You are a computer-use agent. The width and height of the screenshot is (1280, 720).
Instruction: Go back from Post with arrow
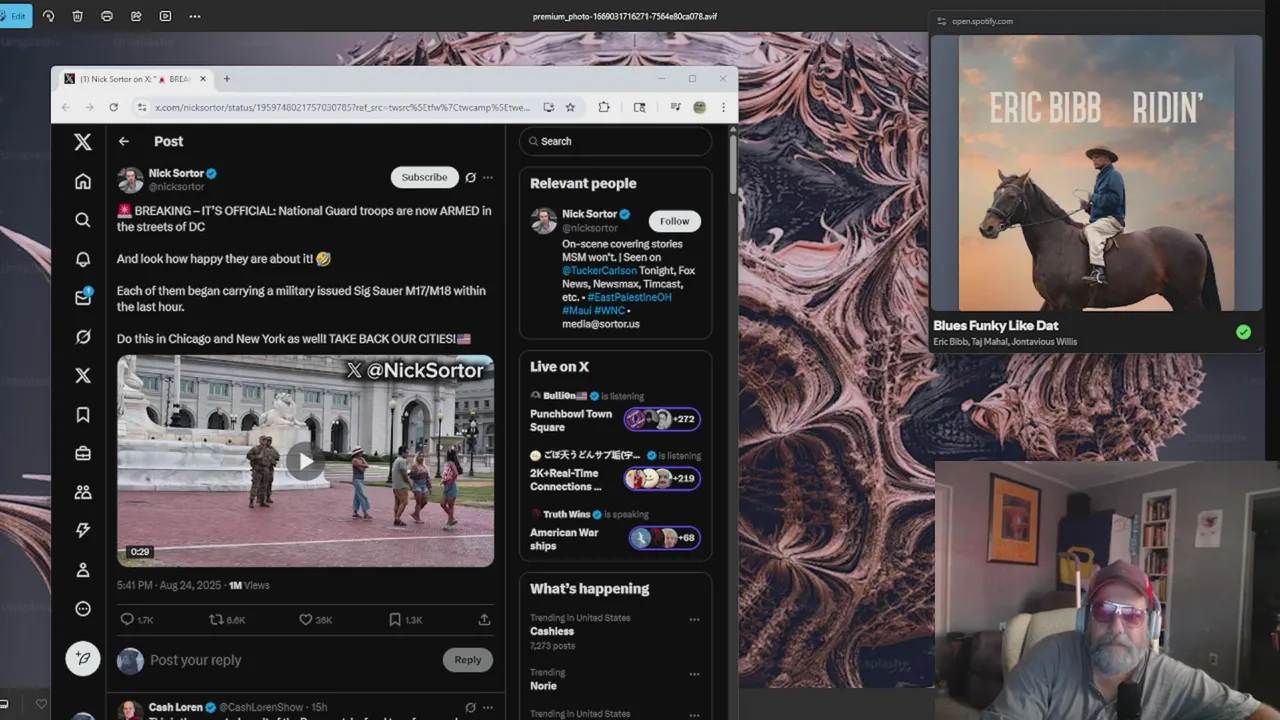click(124, 142)
